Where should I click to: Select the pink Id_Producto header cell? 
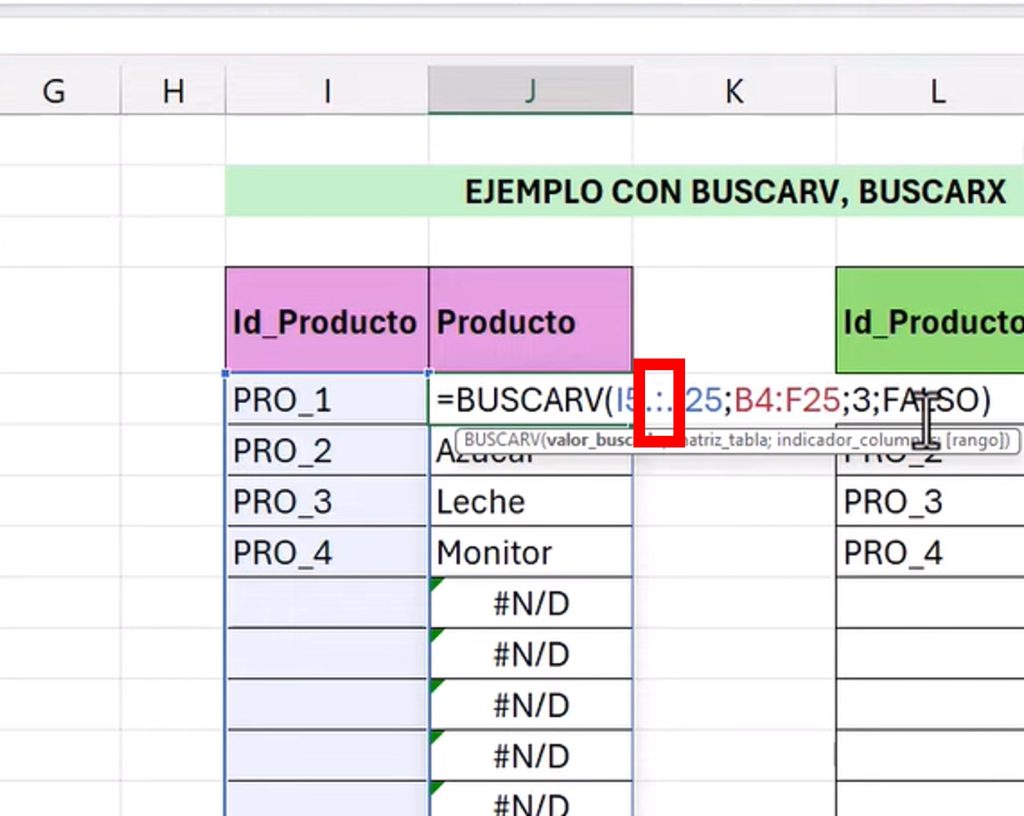coord(326,321)
